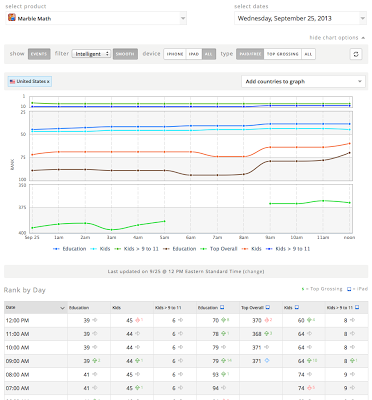The height and width of the screenshot is (400, 372).
Task: Click the iPad icon in Kids > 9 to 11 header
Action: point(357,307)
